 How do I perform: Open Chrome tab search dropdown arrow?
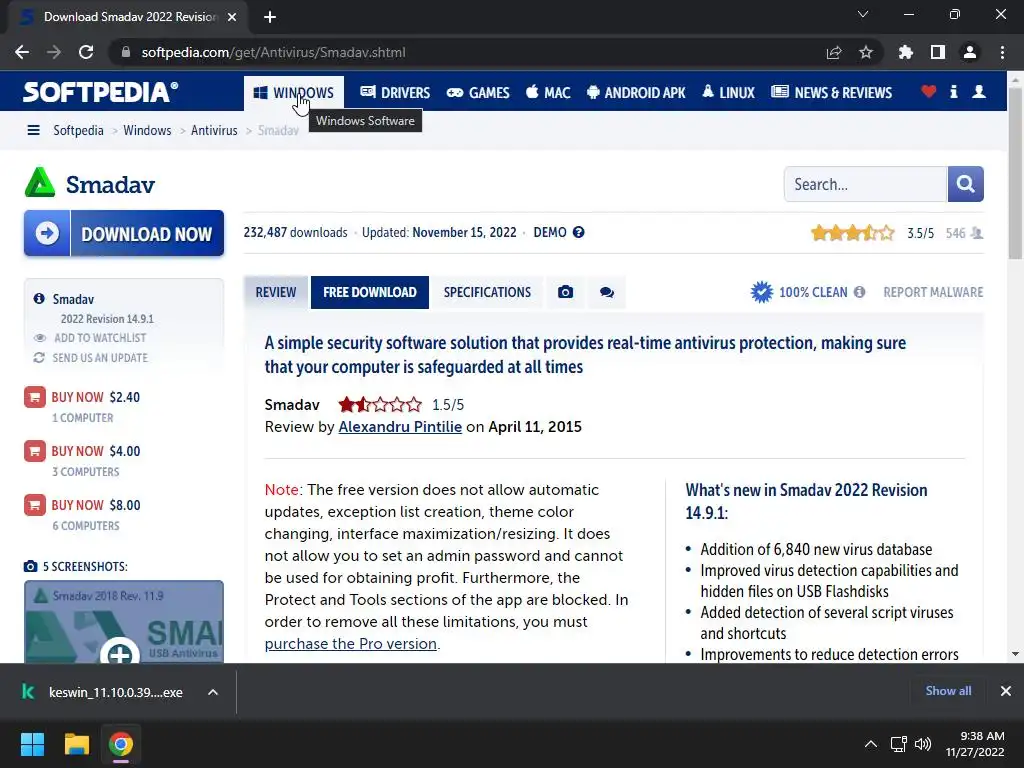pyautogui.click(x=863, y=14)
